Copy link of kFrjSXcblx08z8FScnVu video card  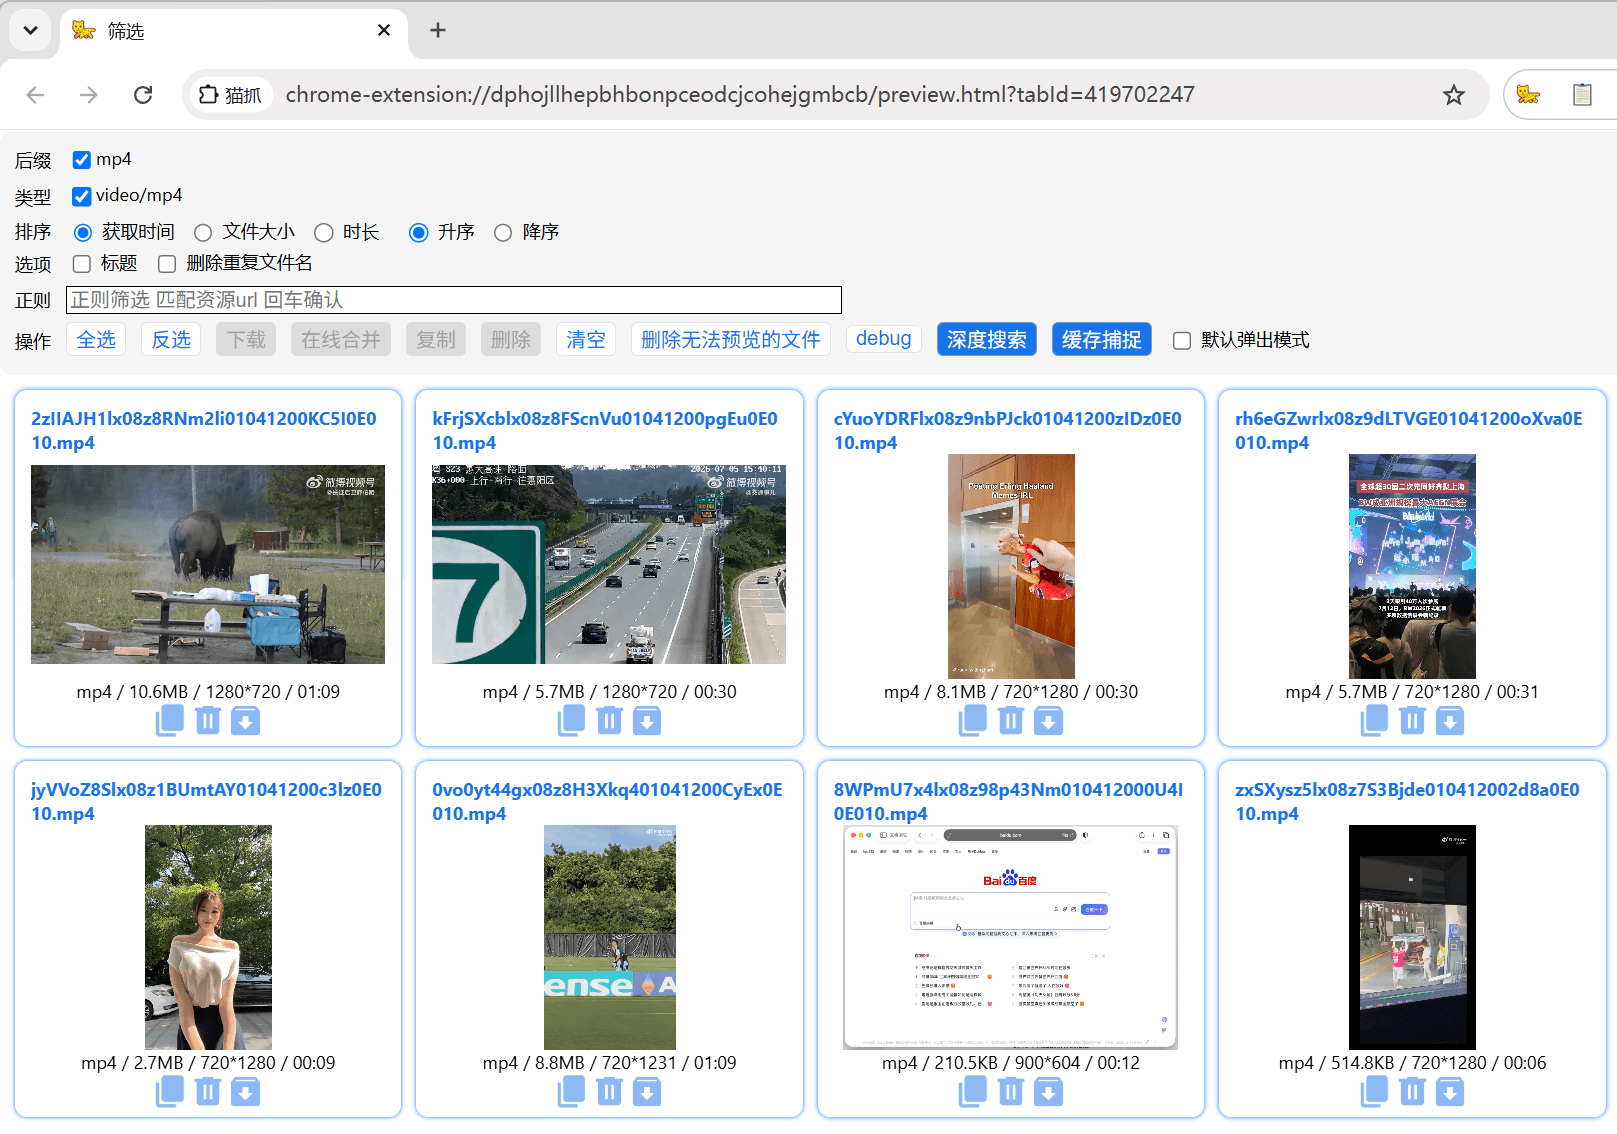(x=571, y=720)
